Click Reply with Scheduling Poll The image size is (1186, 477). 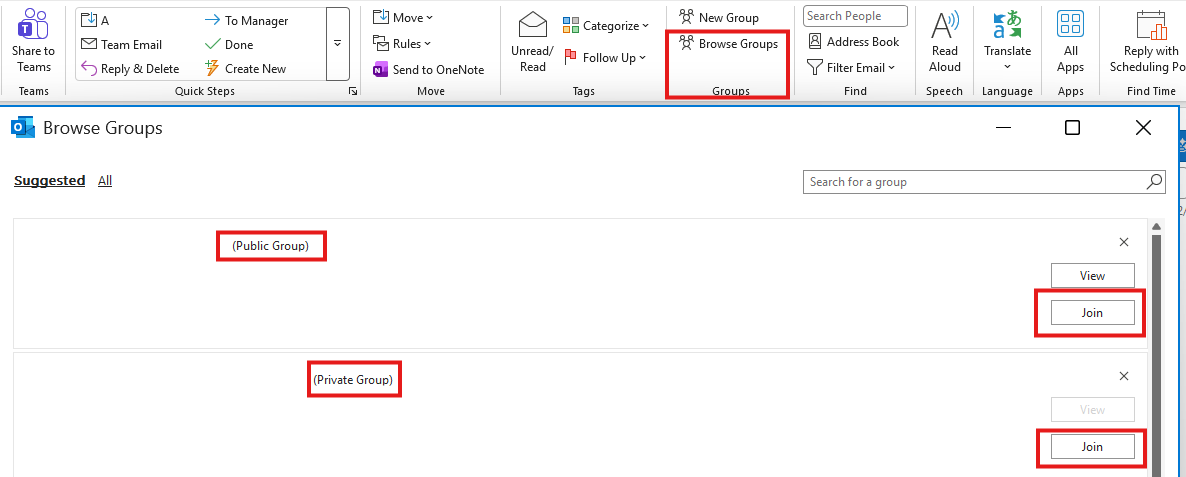1146,42
